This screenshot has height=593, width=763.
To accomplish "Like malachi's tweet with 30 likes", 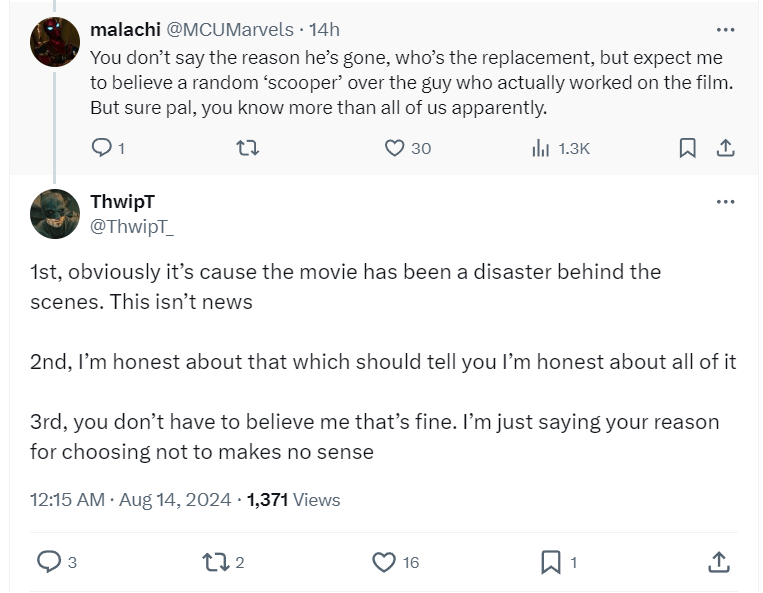I will [x=395, y=148].
